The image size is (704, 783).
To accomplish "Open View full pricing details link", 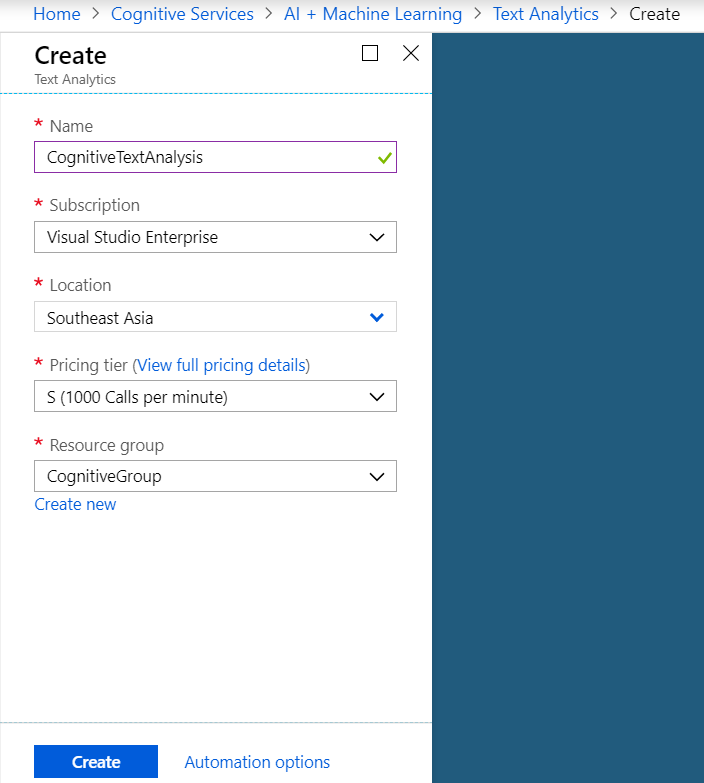I will 221,365.
